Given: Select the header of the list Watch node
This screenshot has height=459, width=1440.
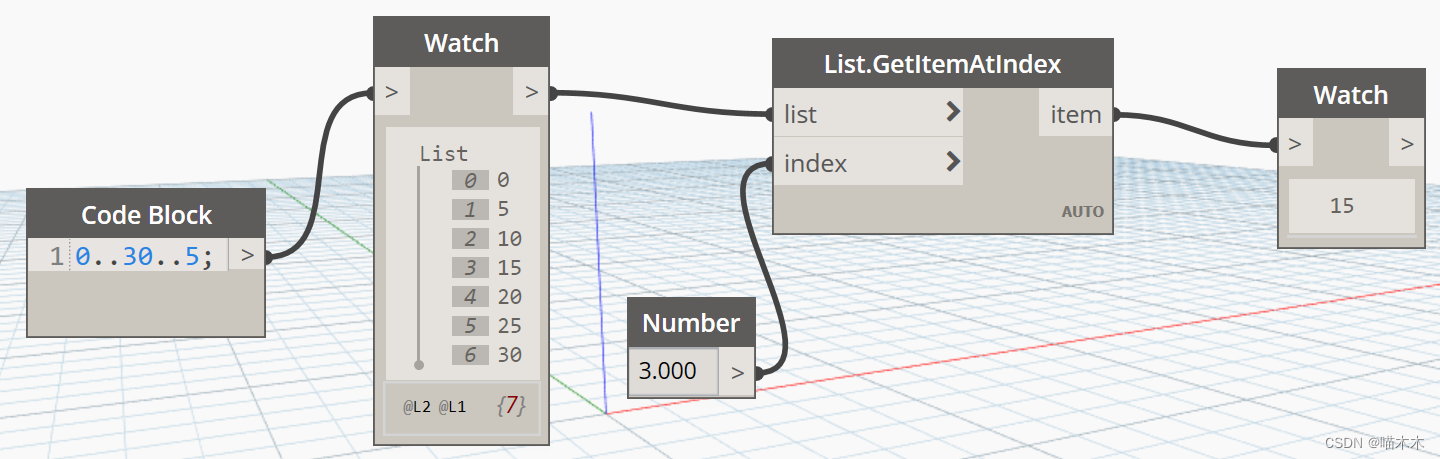Looking at the screenshot, I should tap(461, 43).
